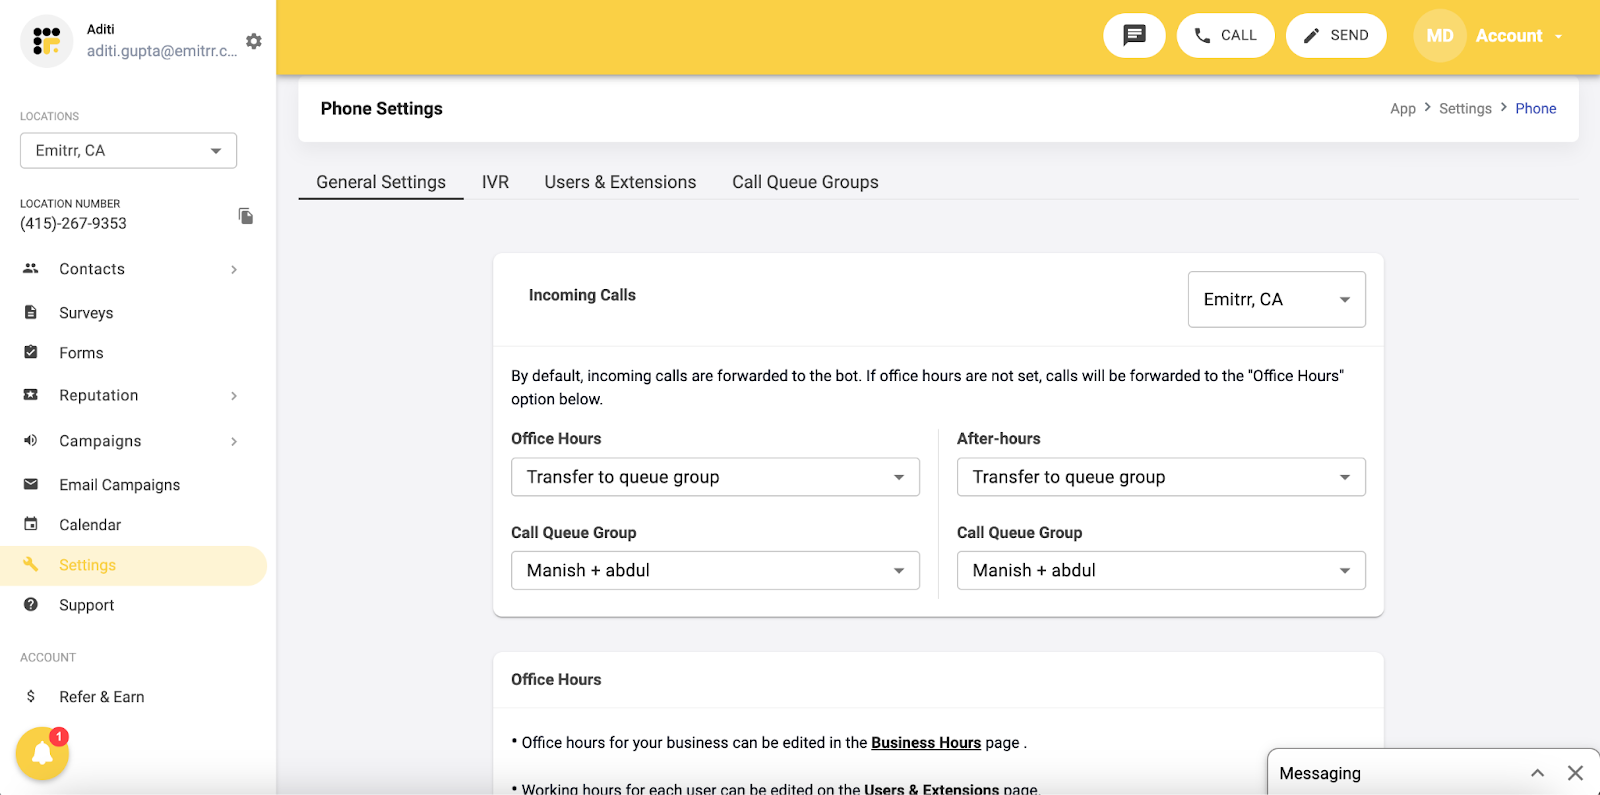Open the Office Hours Call Queue Group dropdown
This screenshot has width=1600, height=795.
715,570
